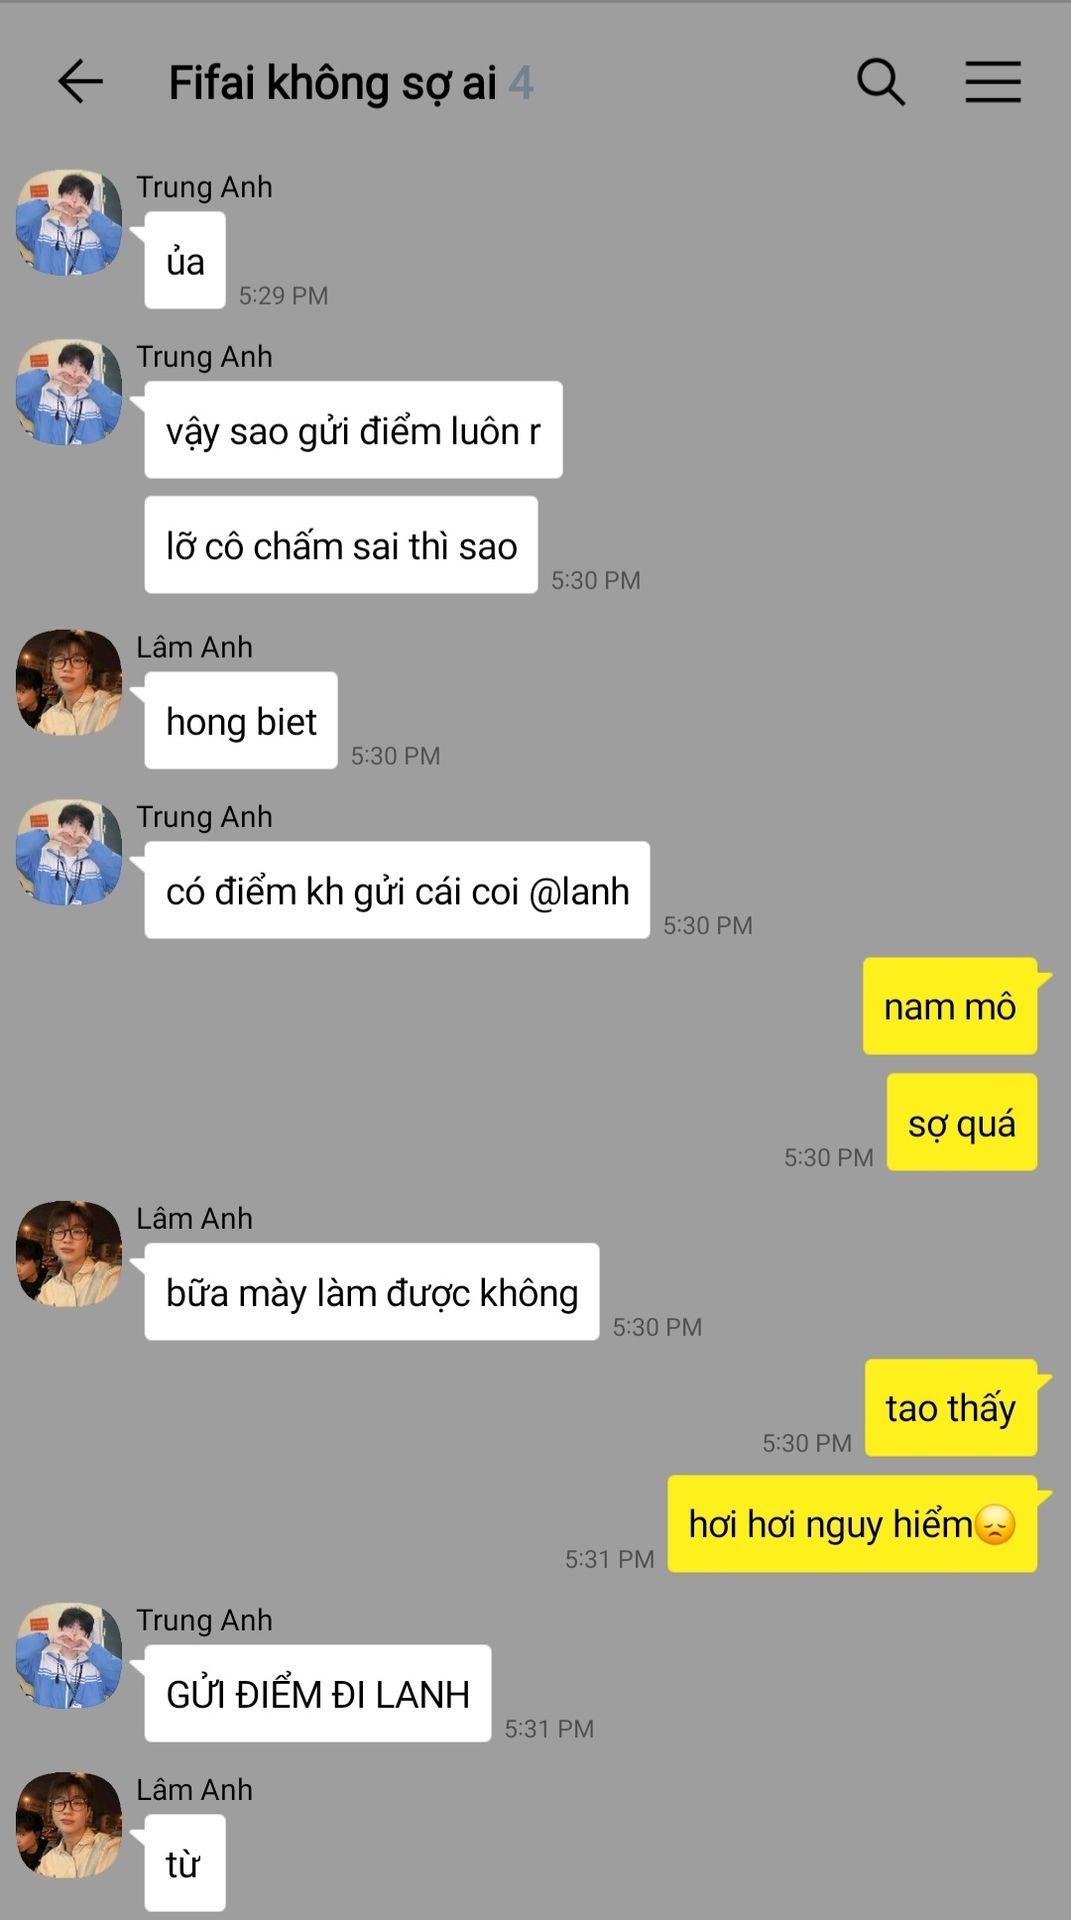Select the "vậy sao gửi điểm luôn r" bubble
This screenshot has width=1071, height=1920.
pos(353,430)
